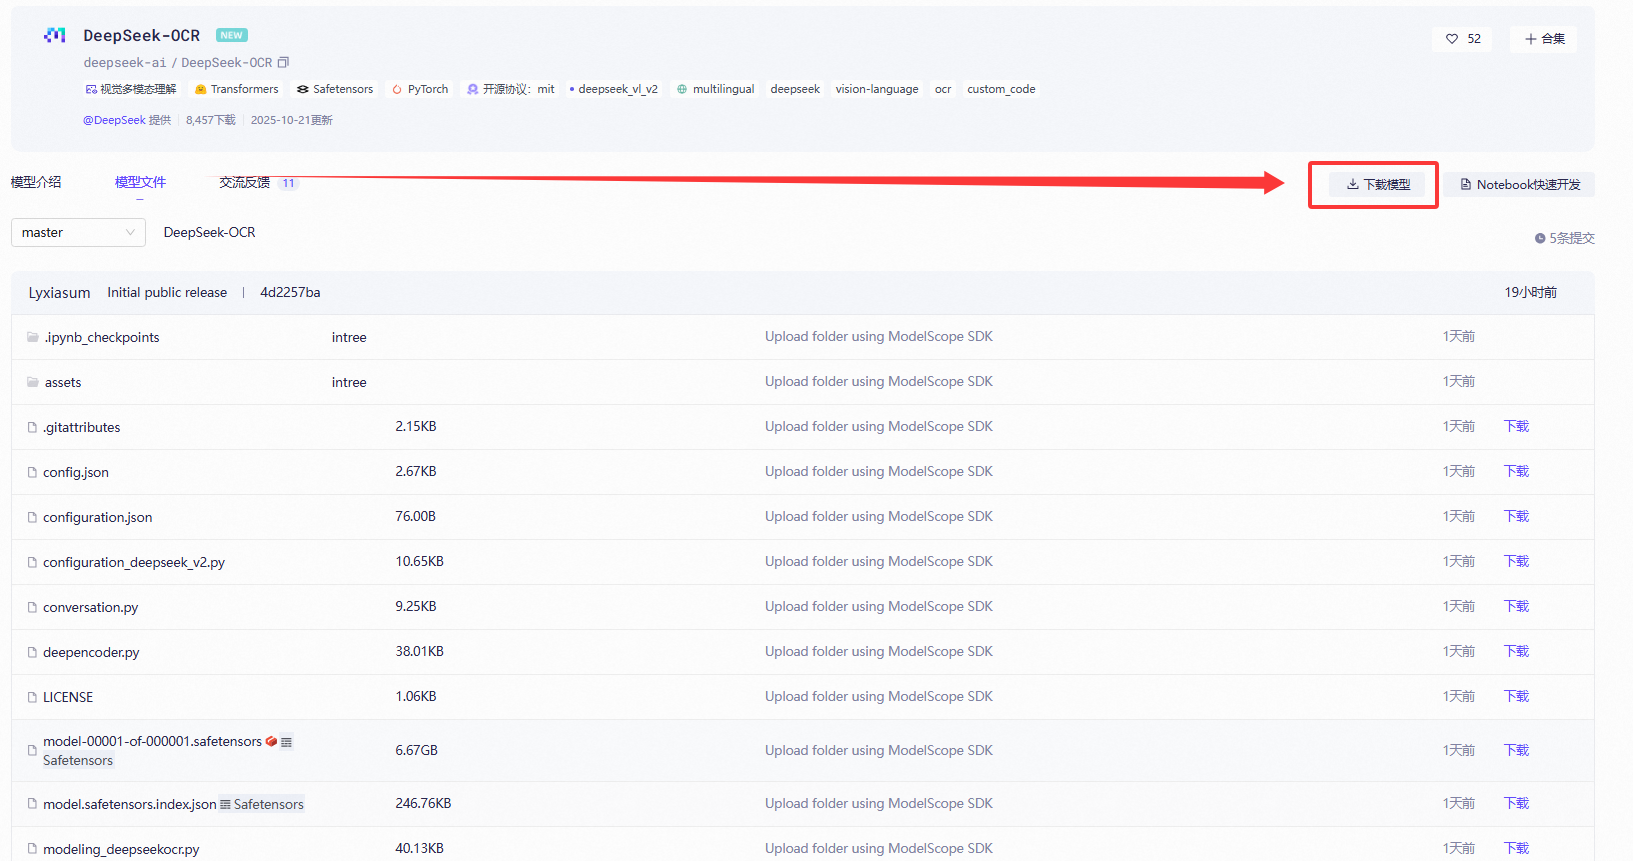Switch to 模型介绍 tab
The image size is (1633, 861).
[x=36, y=182]
